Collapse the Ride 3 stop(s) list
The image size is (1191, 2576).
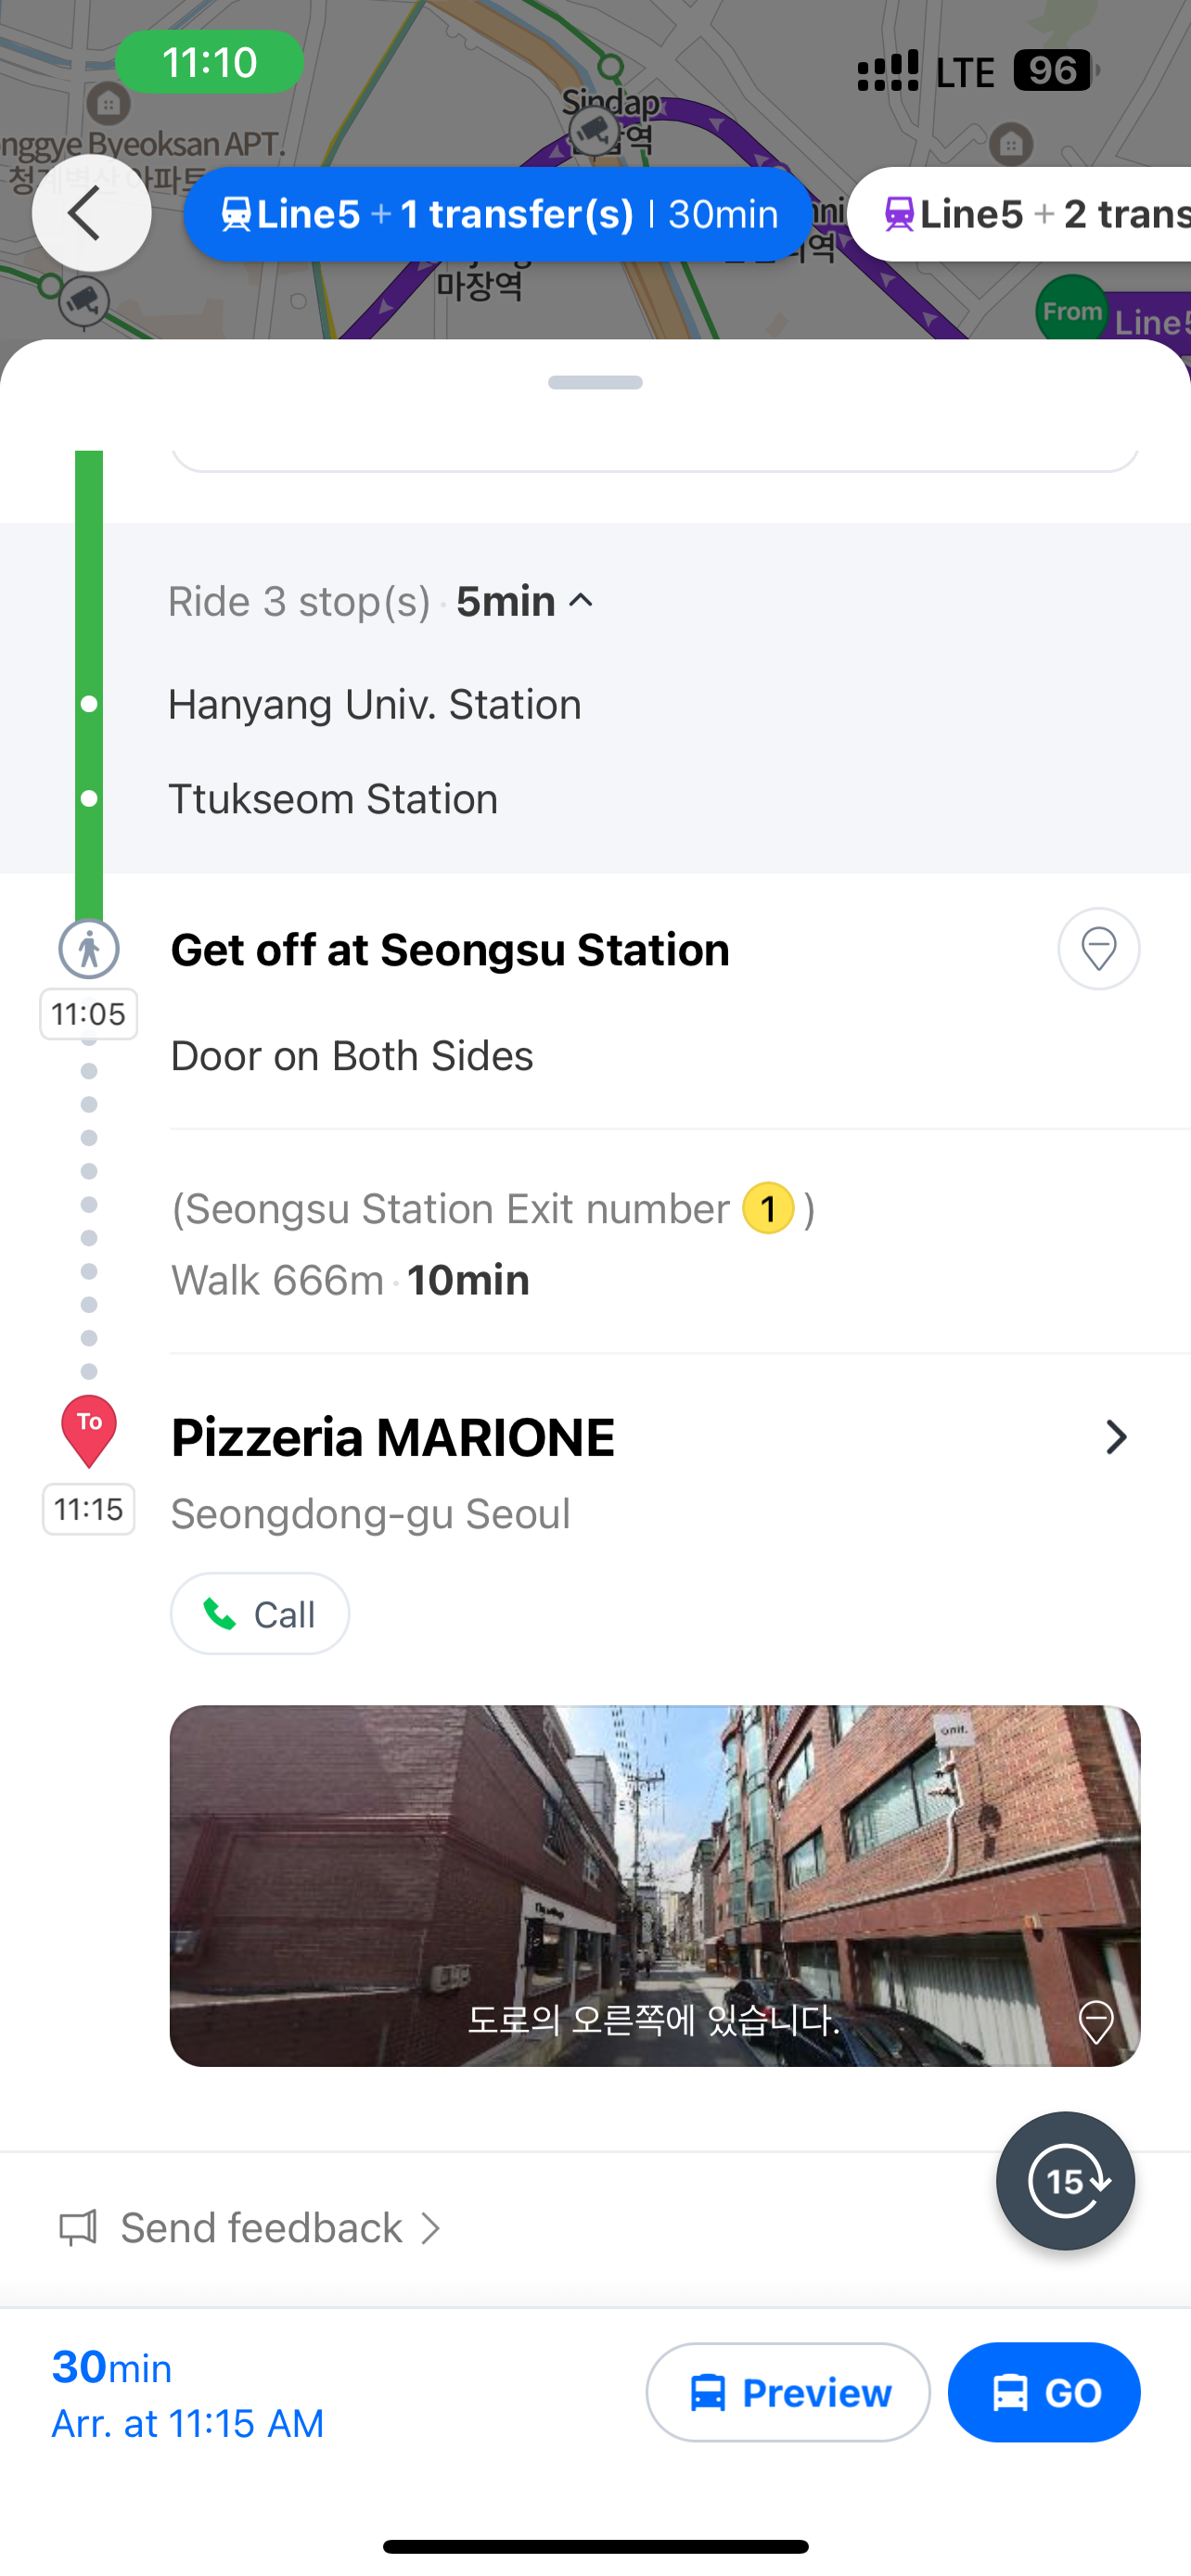[581, 601]
